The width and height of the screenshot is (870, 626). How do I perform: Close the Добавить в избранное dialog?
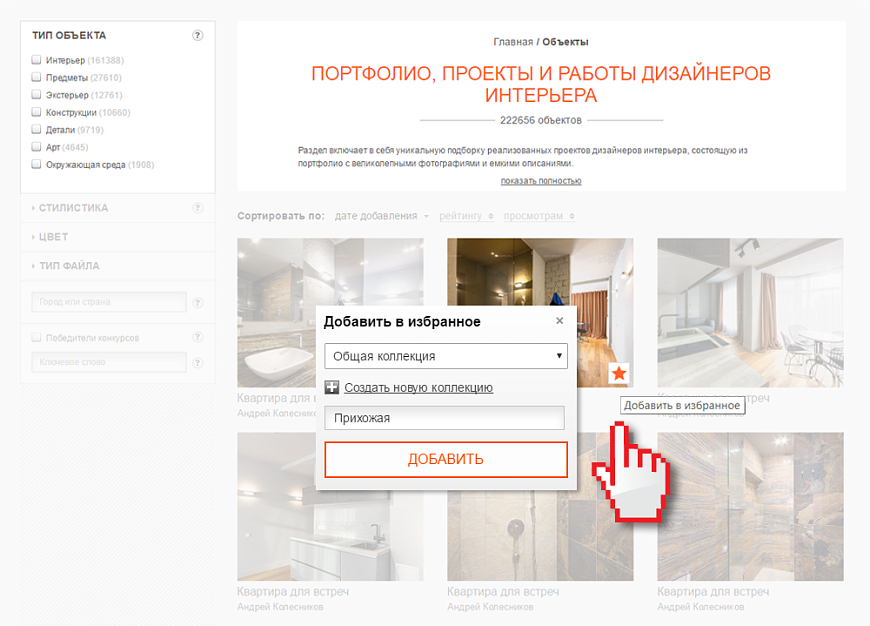pos(559,321)
